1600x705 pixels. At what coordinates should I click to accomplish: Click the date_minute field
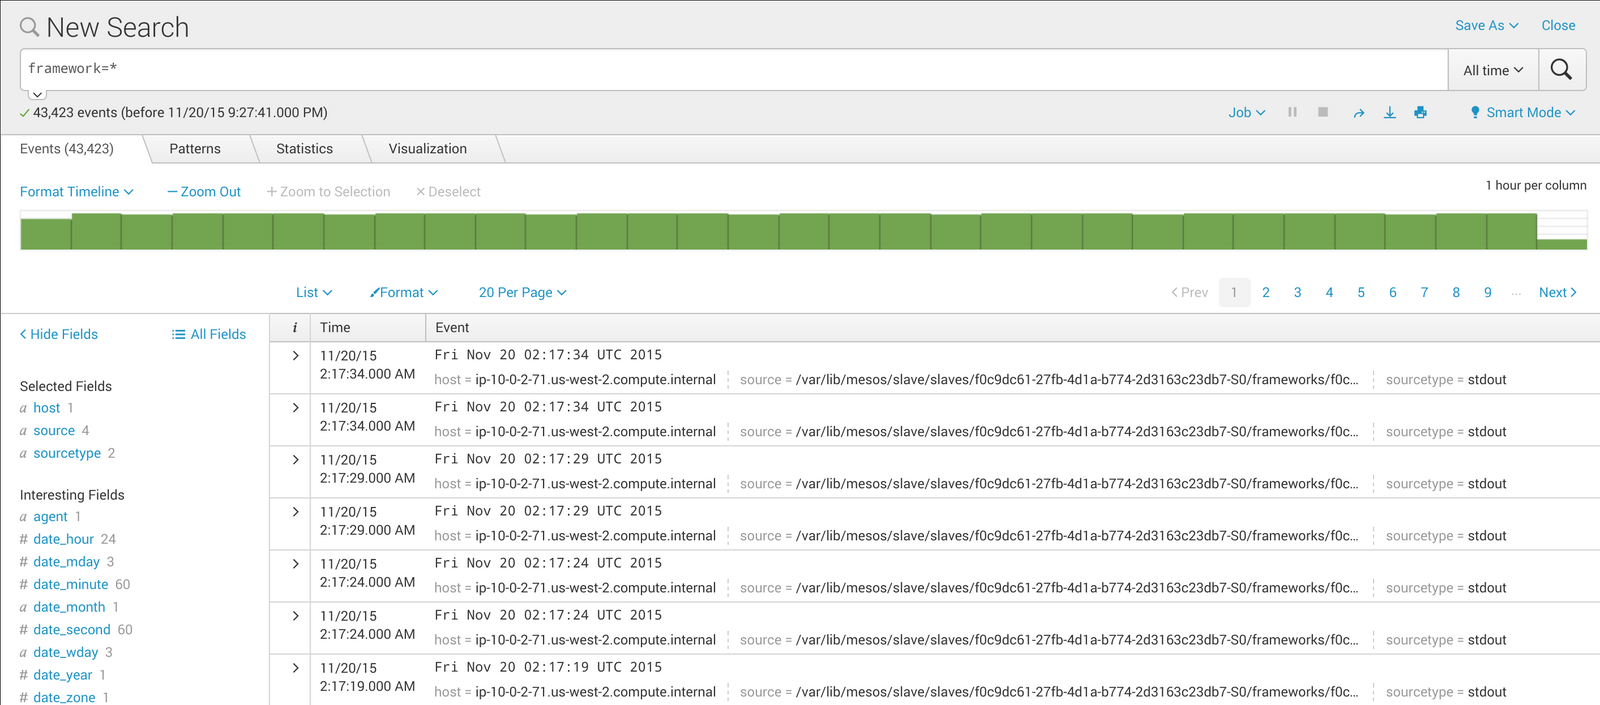70,585
